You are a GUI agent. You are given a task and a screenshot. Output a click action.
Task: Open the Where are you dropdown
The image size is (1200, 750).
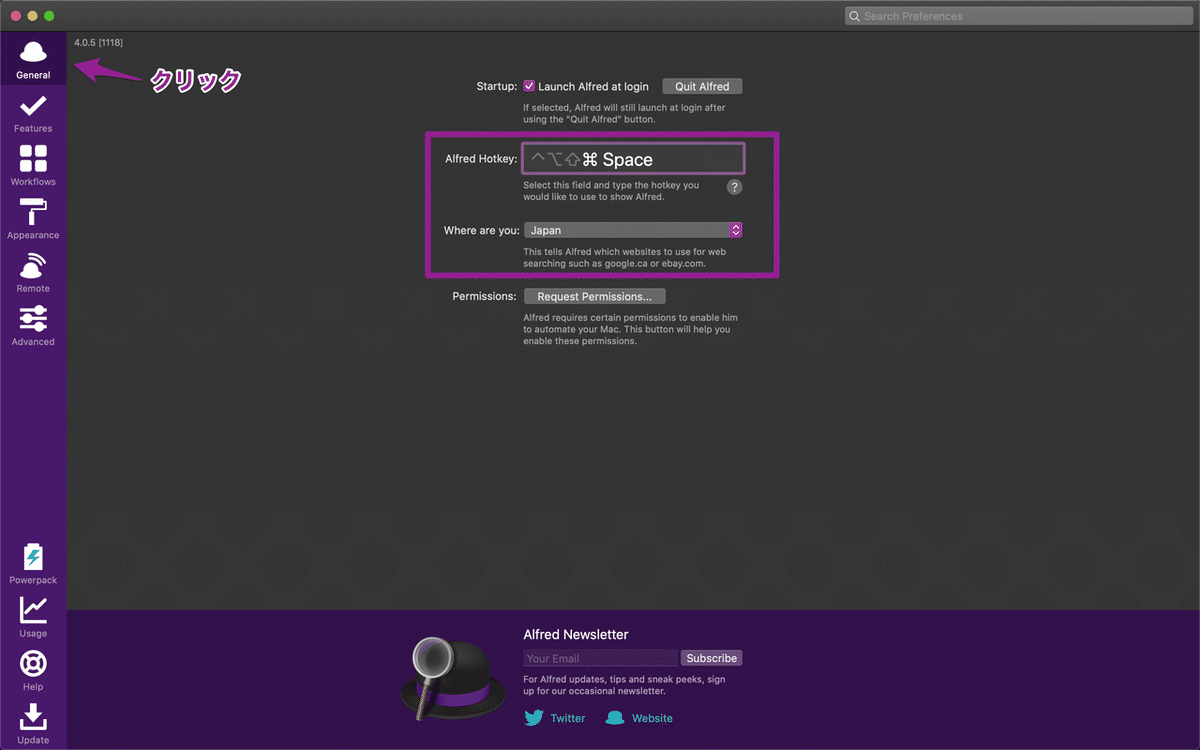point(633,230)
